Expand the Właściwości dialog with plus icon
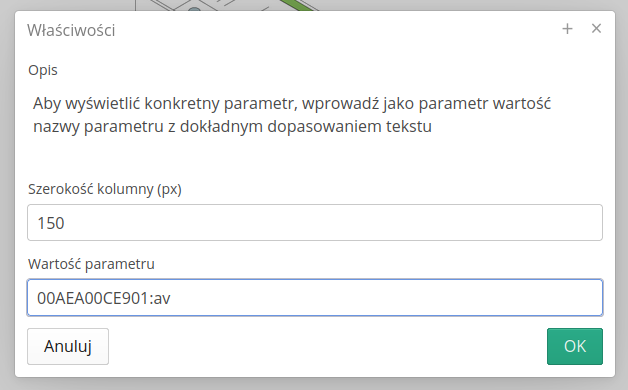 point(567,29)
